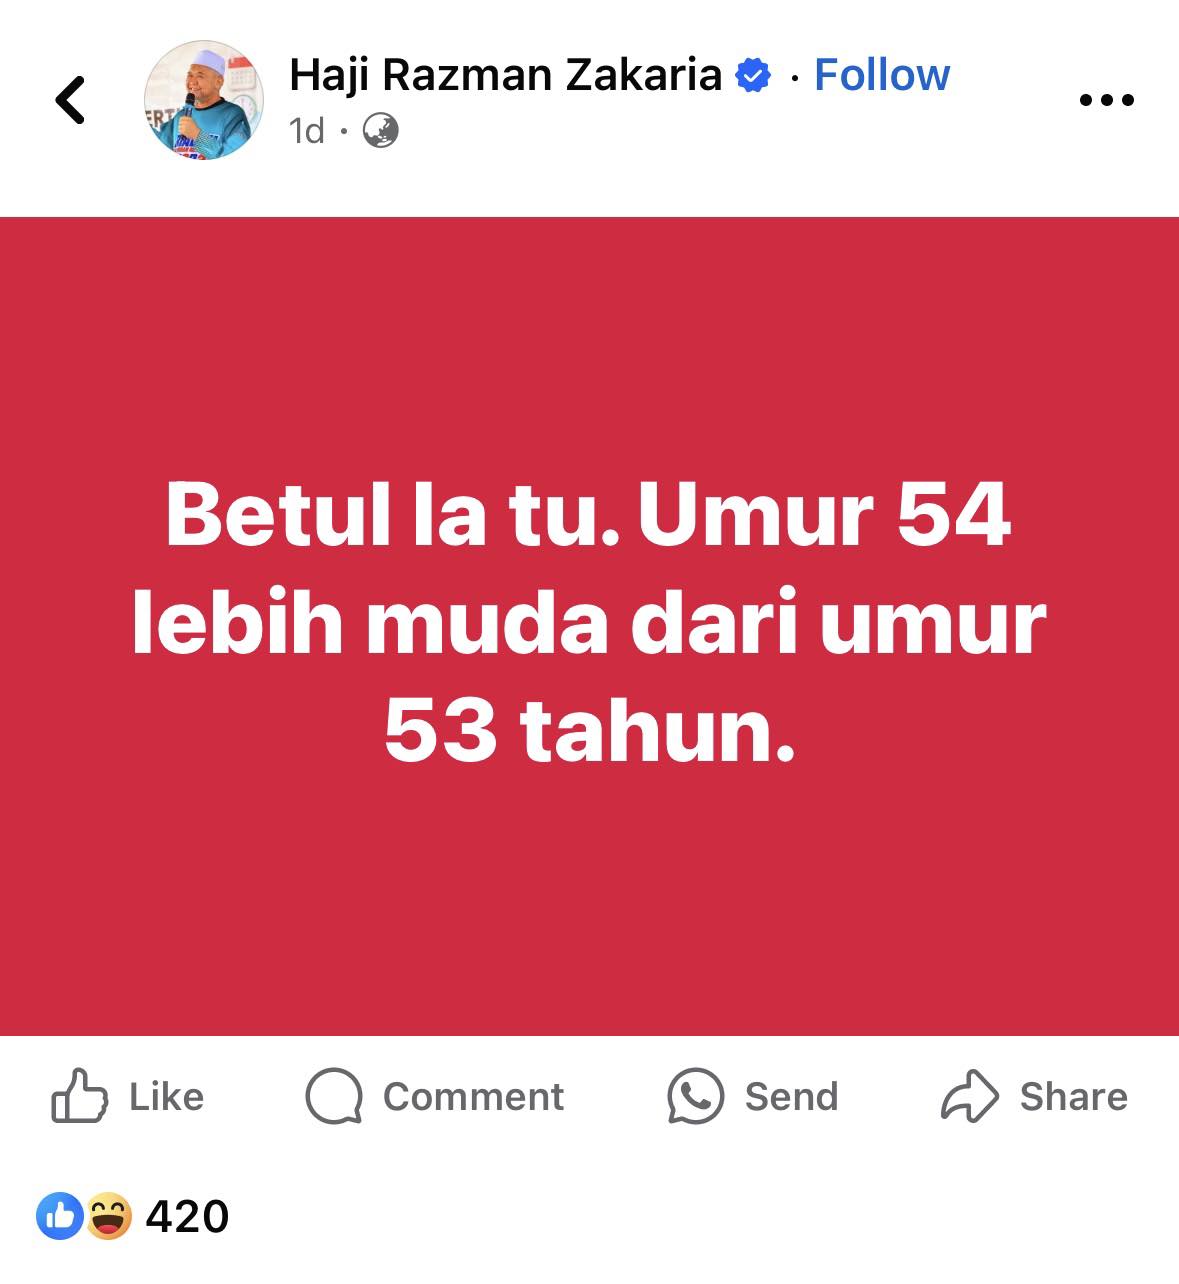
Task: Click the Share arrow icon
Action: pyautogui.click(x=970, y=1096)
